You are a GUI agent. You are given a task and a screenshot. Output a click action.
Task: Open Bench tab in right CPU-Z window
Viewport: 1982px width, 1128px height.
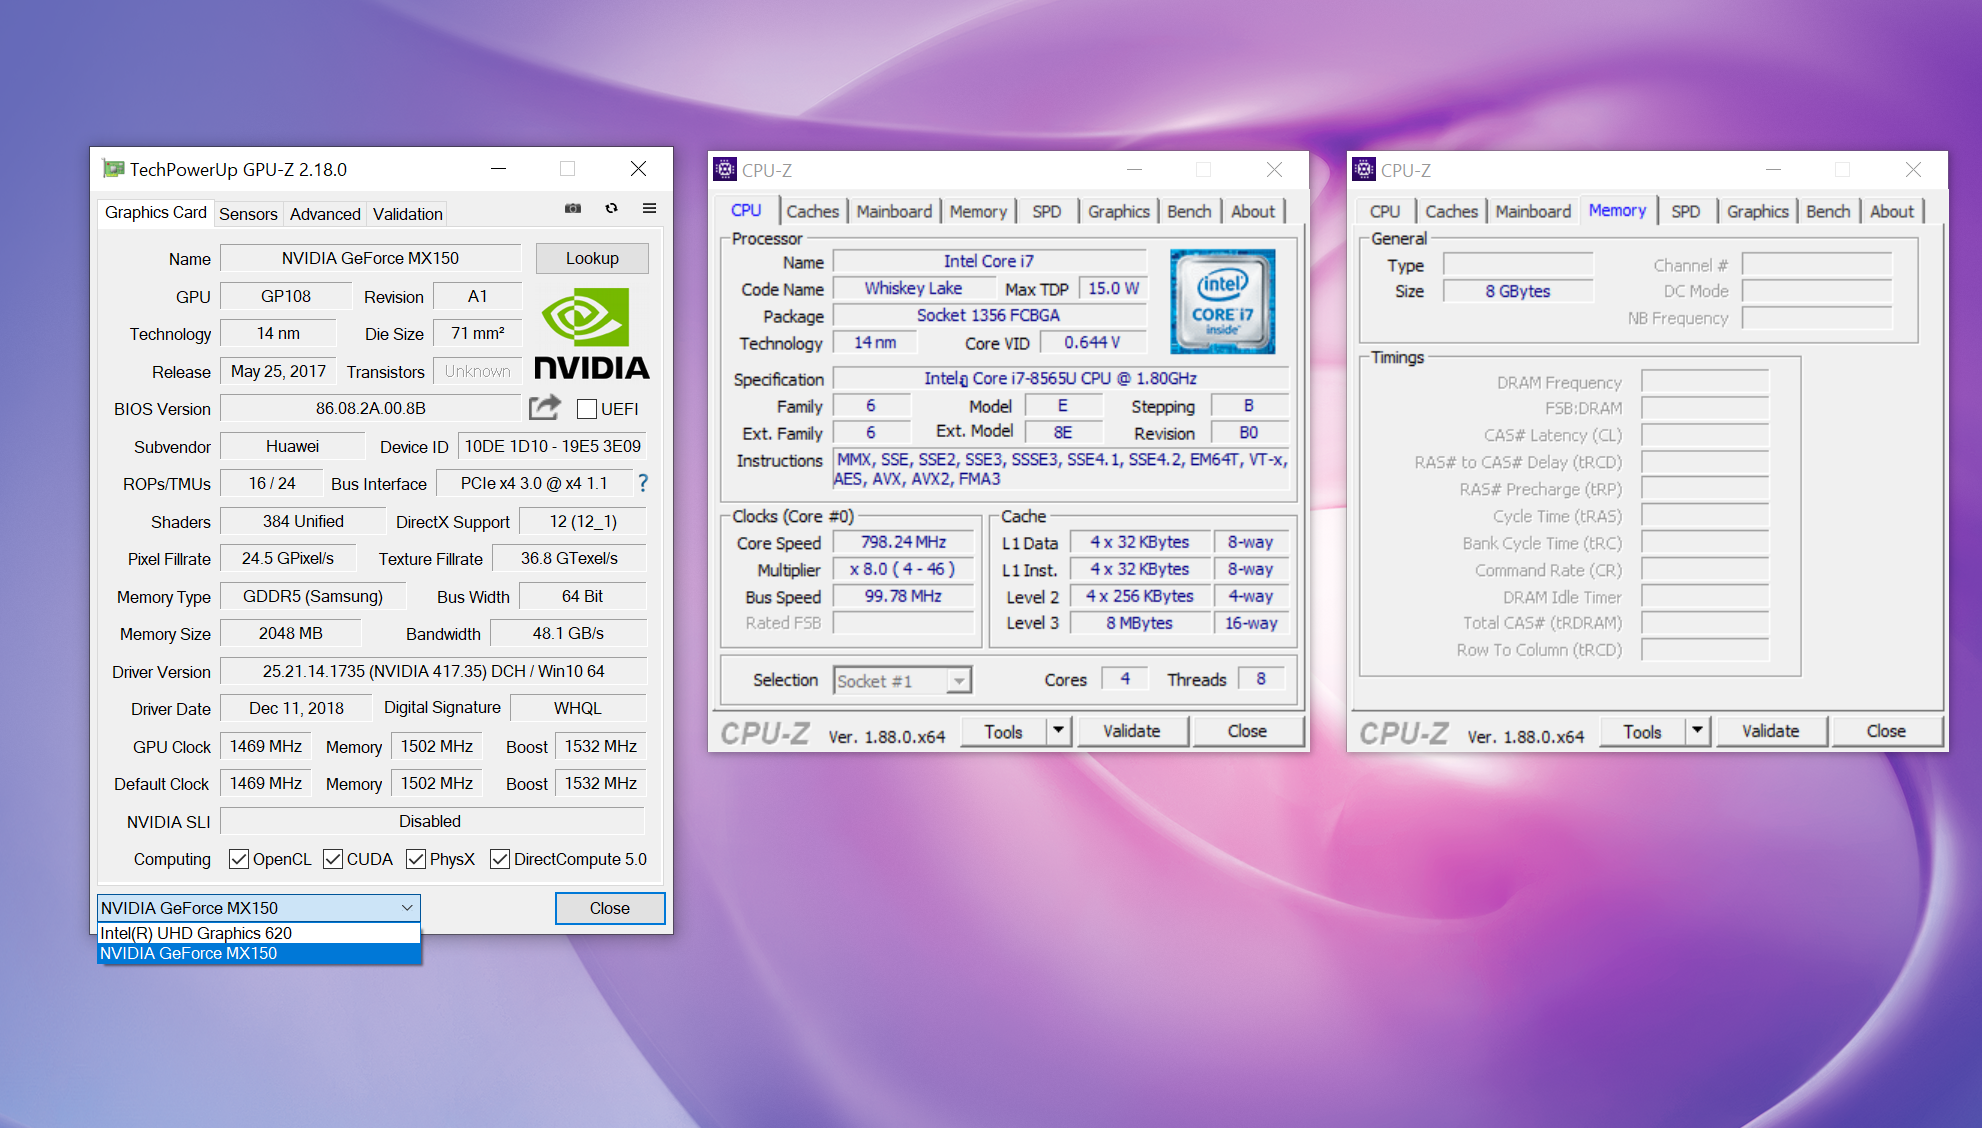(1828, 211)
